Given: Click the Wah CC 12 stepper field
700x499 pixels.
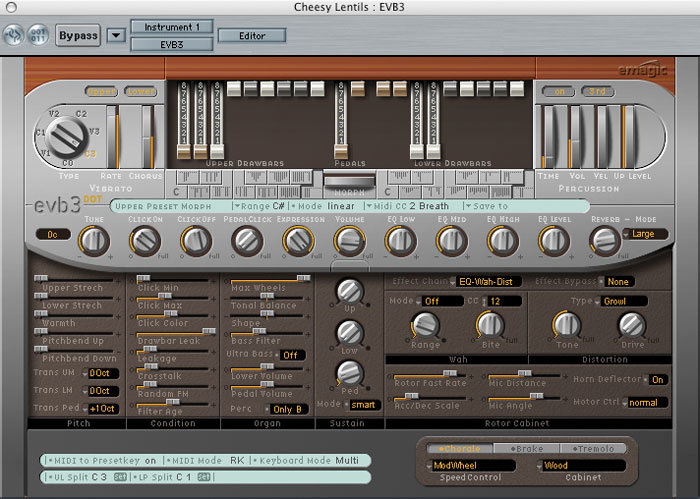Looking at the screenshot, I should pyautogui.click(x=503, y=301).
